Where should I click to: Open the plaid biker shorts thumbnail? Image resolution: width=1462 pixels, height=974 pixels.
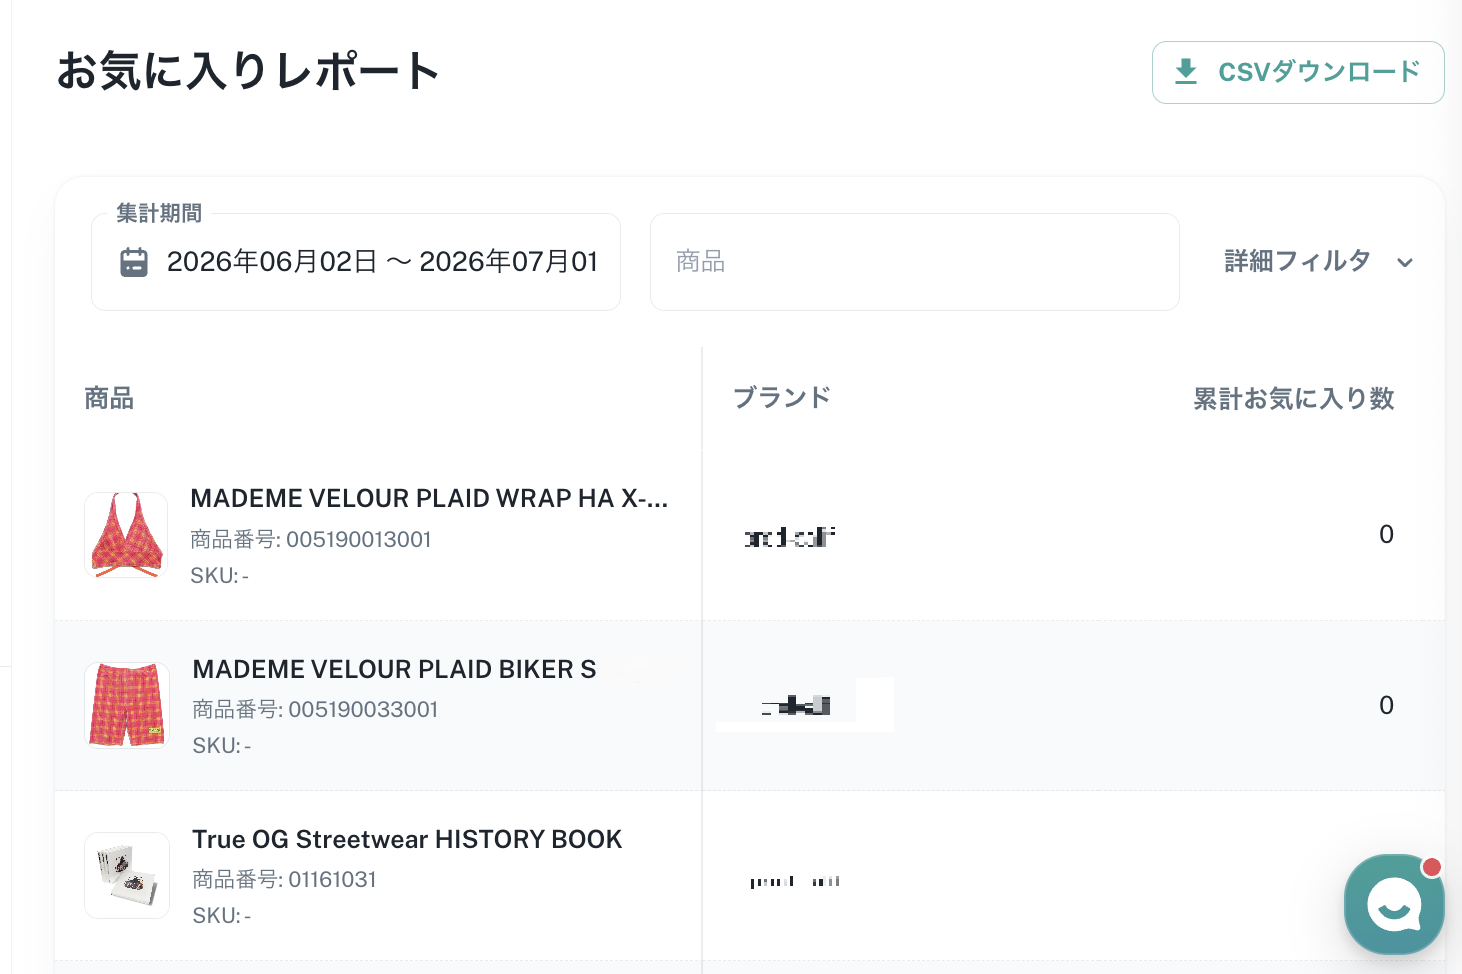(x=127, y=705)
